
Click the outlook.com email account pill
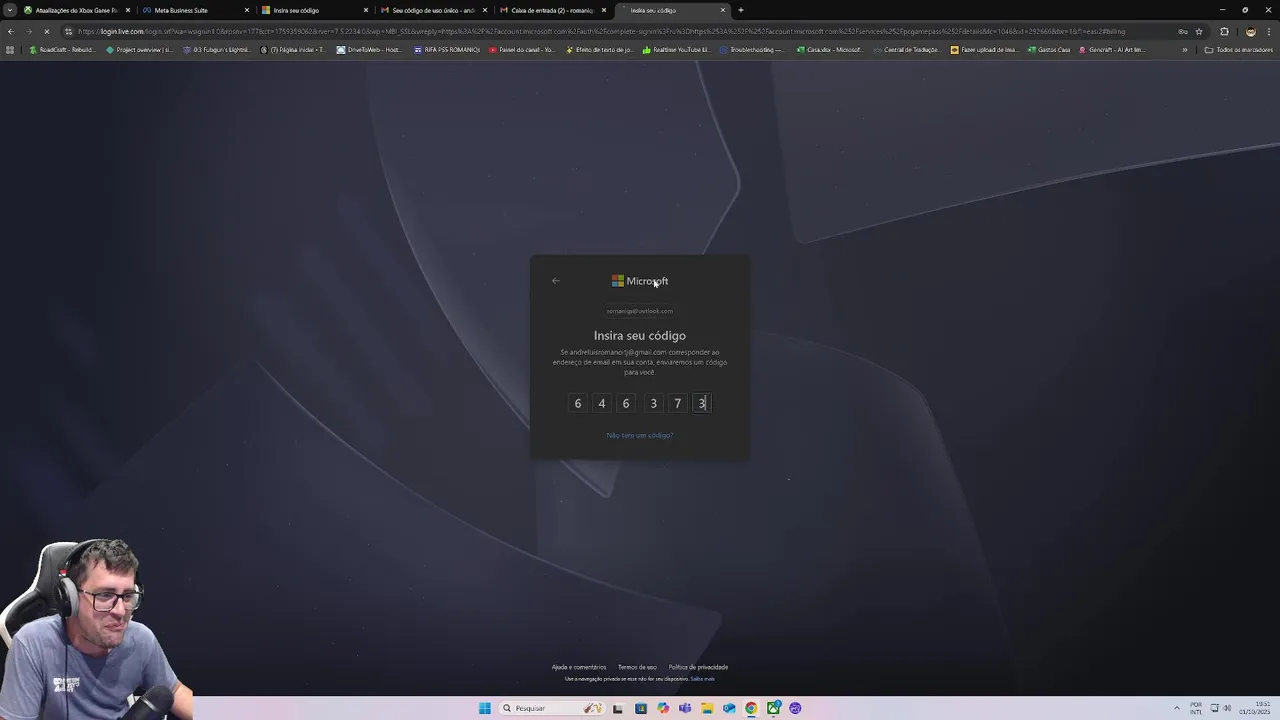(x=640, y=311)
